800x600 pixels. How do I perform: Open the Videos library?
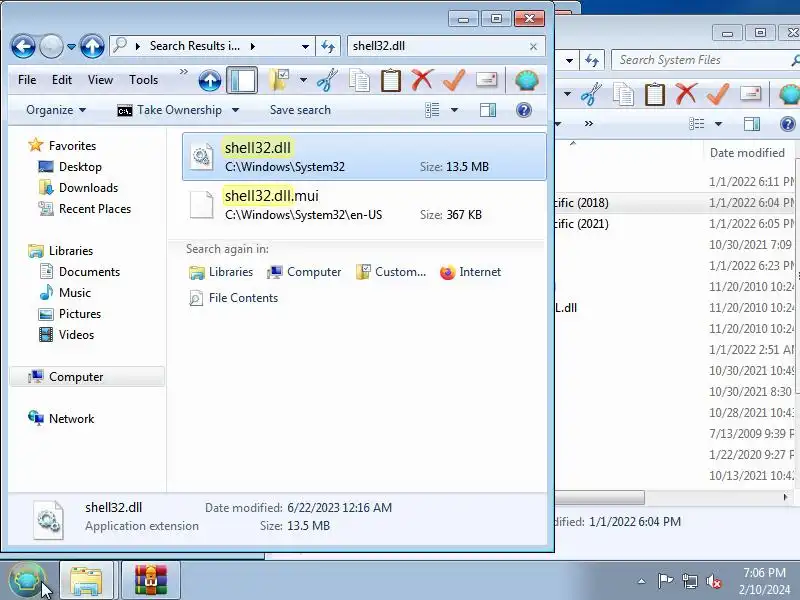(76, 335)
